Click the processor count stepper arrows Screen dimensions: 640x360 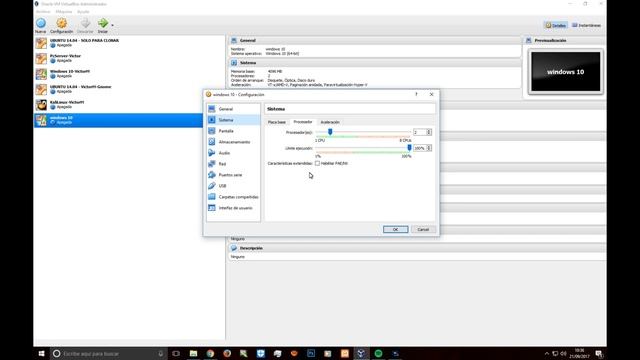click(429, 132)
